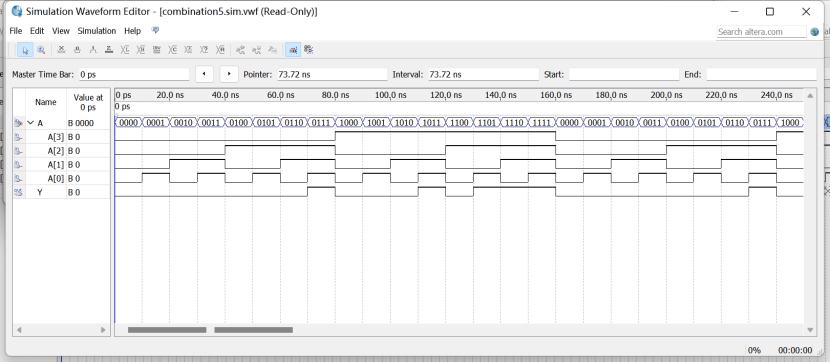Open the Arbitrary Value (X?) tool
830x362 pixels.
point(204,50)
